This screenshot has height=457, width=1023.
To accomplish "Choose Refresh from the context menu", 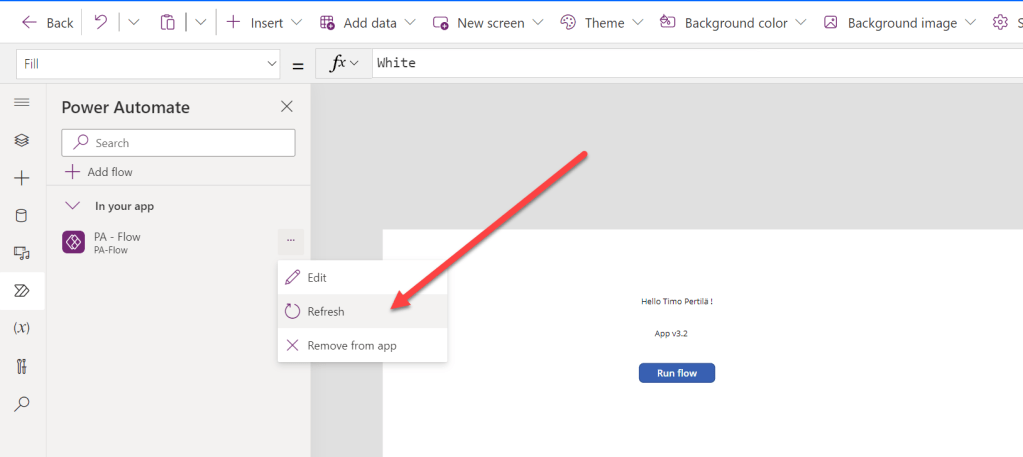I will [326, 312].
